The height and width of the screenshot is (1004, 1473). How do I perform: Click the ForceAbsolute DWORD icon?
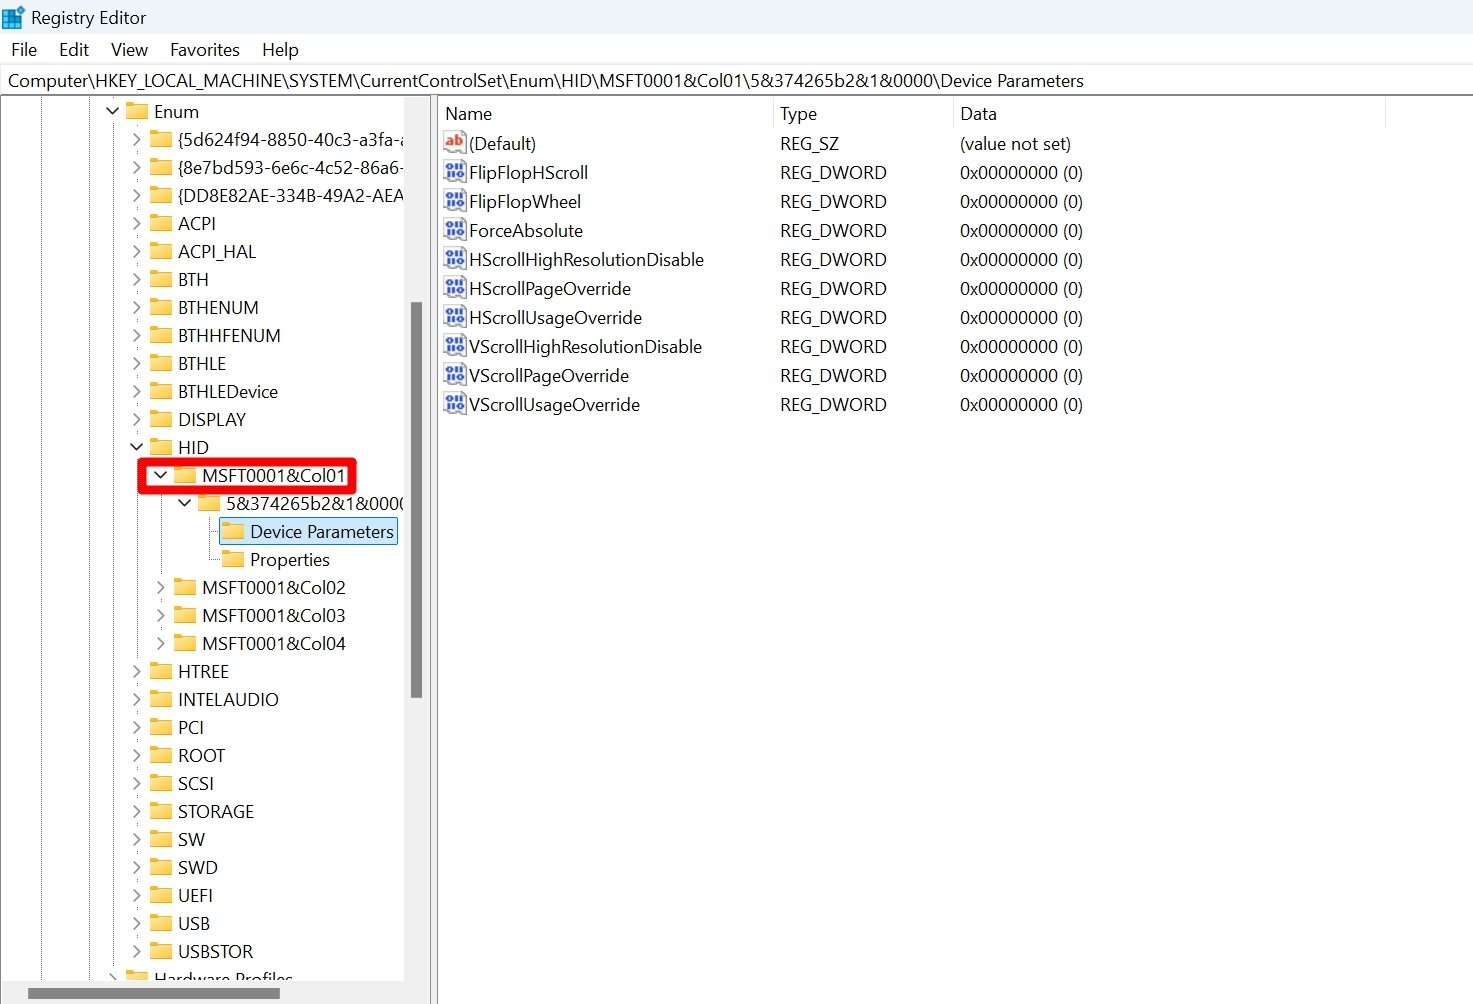tap(455, 230)
